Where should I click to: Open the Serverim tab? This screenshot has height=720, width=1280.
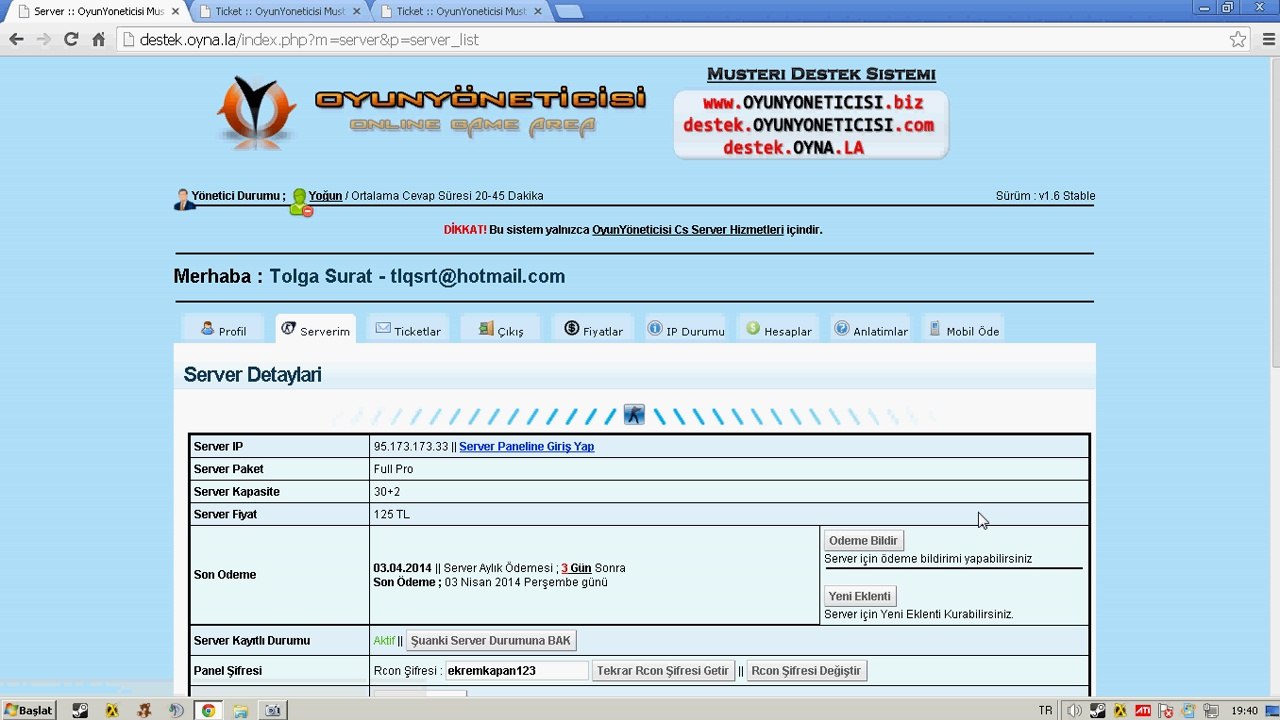pyautogui.click(x=315, y=329)
